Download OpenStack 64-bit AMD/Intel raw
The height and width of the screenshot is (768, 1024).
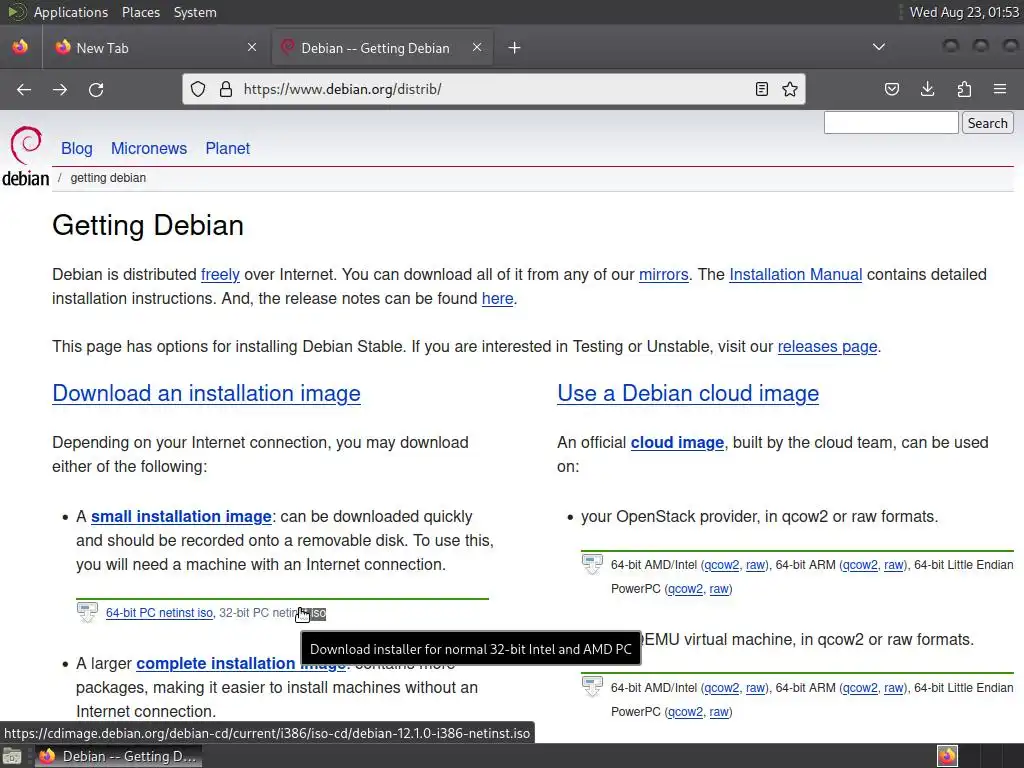click(x=755, y=565)
